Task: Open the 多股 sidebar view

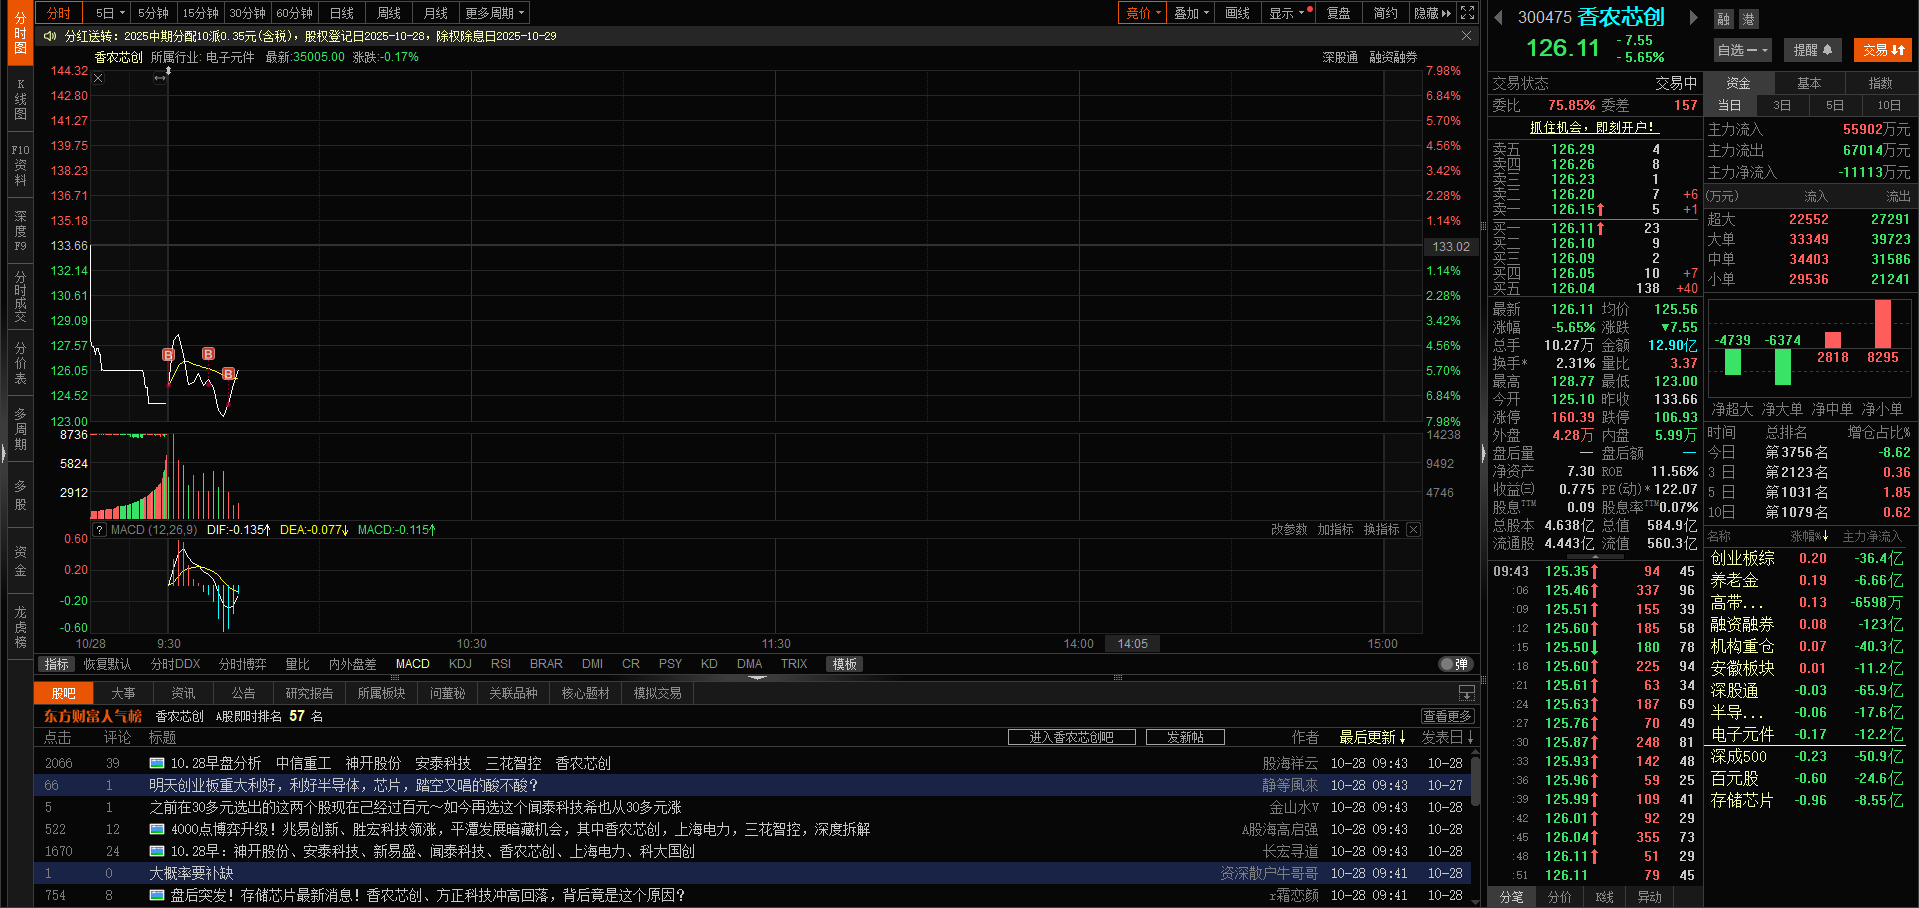Action: coord(20,495)
